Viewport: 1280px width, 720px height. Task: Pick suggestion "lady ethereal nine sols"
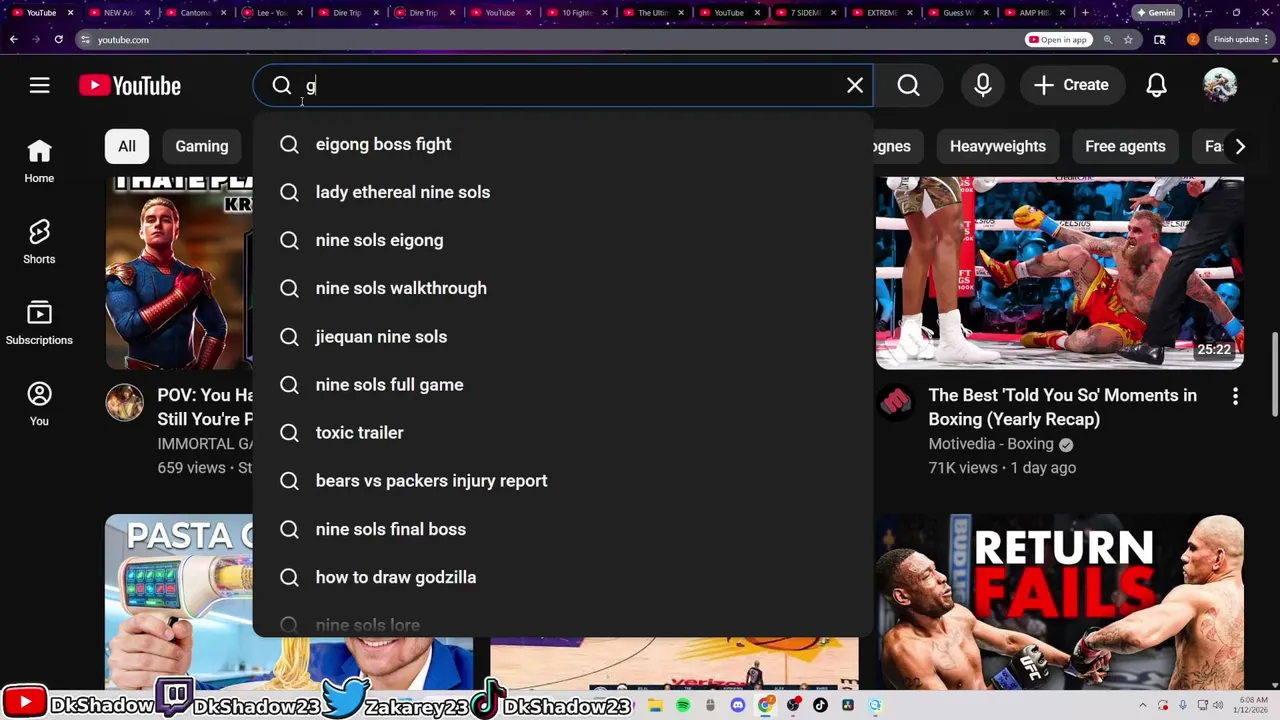coord(562,192)
